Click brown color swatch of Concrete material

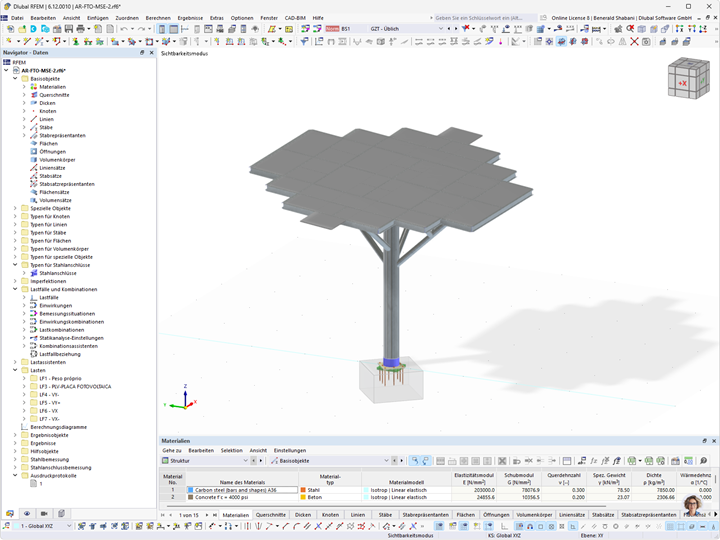tap(191, 497)
